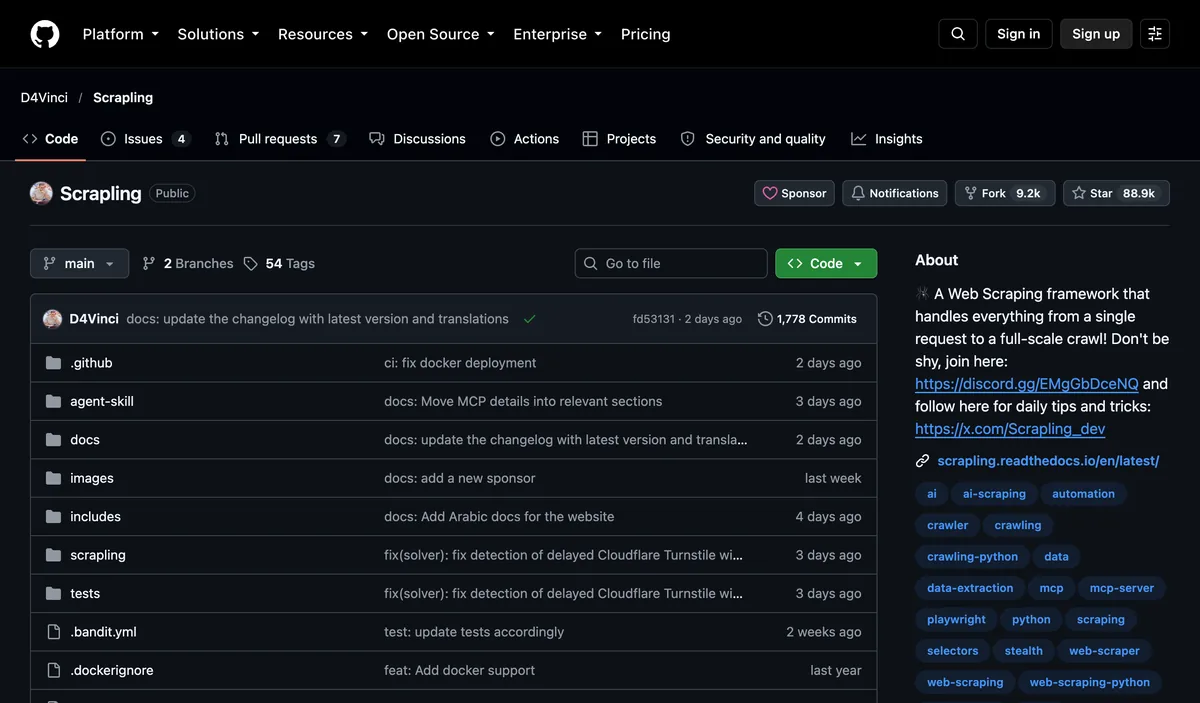Click the Sign up button
The height and width of the screenshot is (703, 1200).
click(x=1096, y=34)
